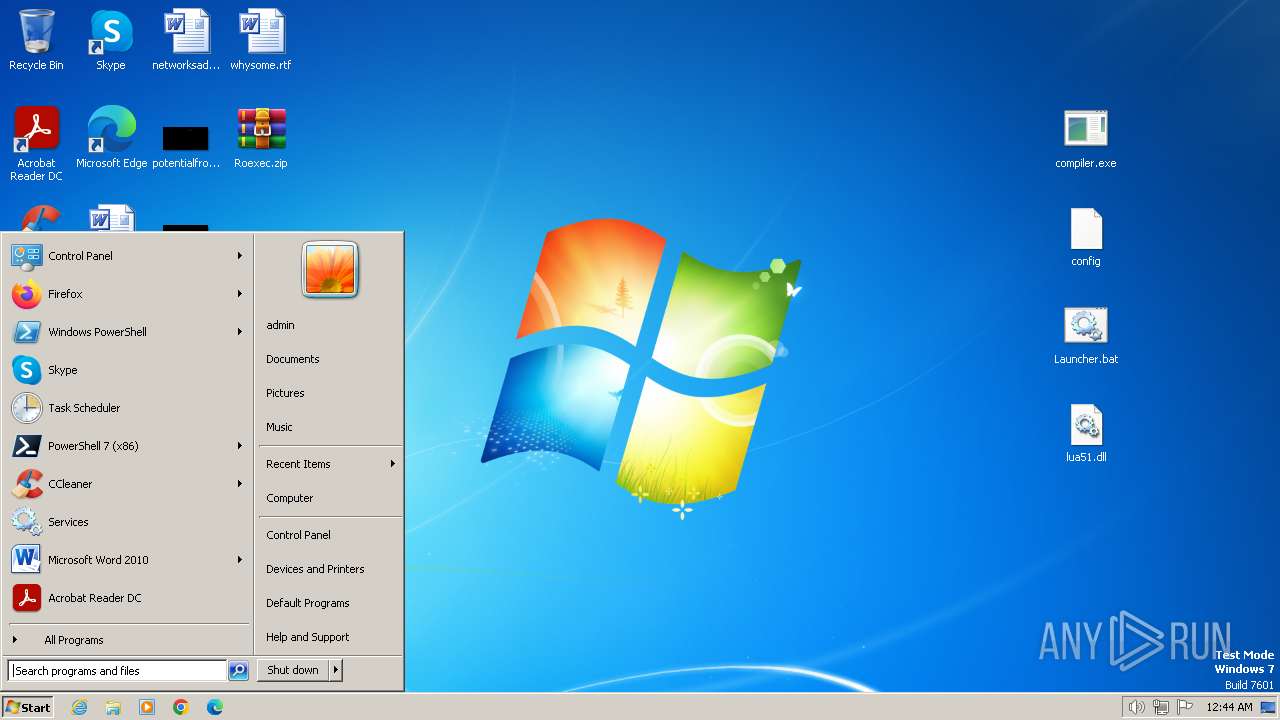Open Acrobat Reader DC from Start menu
Screen dimensions: 1280x720
(128, 598)
